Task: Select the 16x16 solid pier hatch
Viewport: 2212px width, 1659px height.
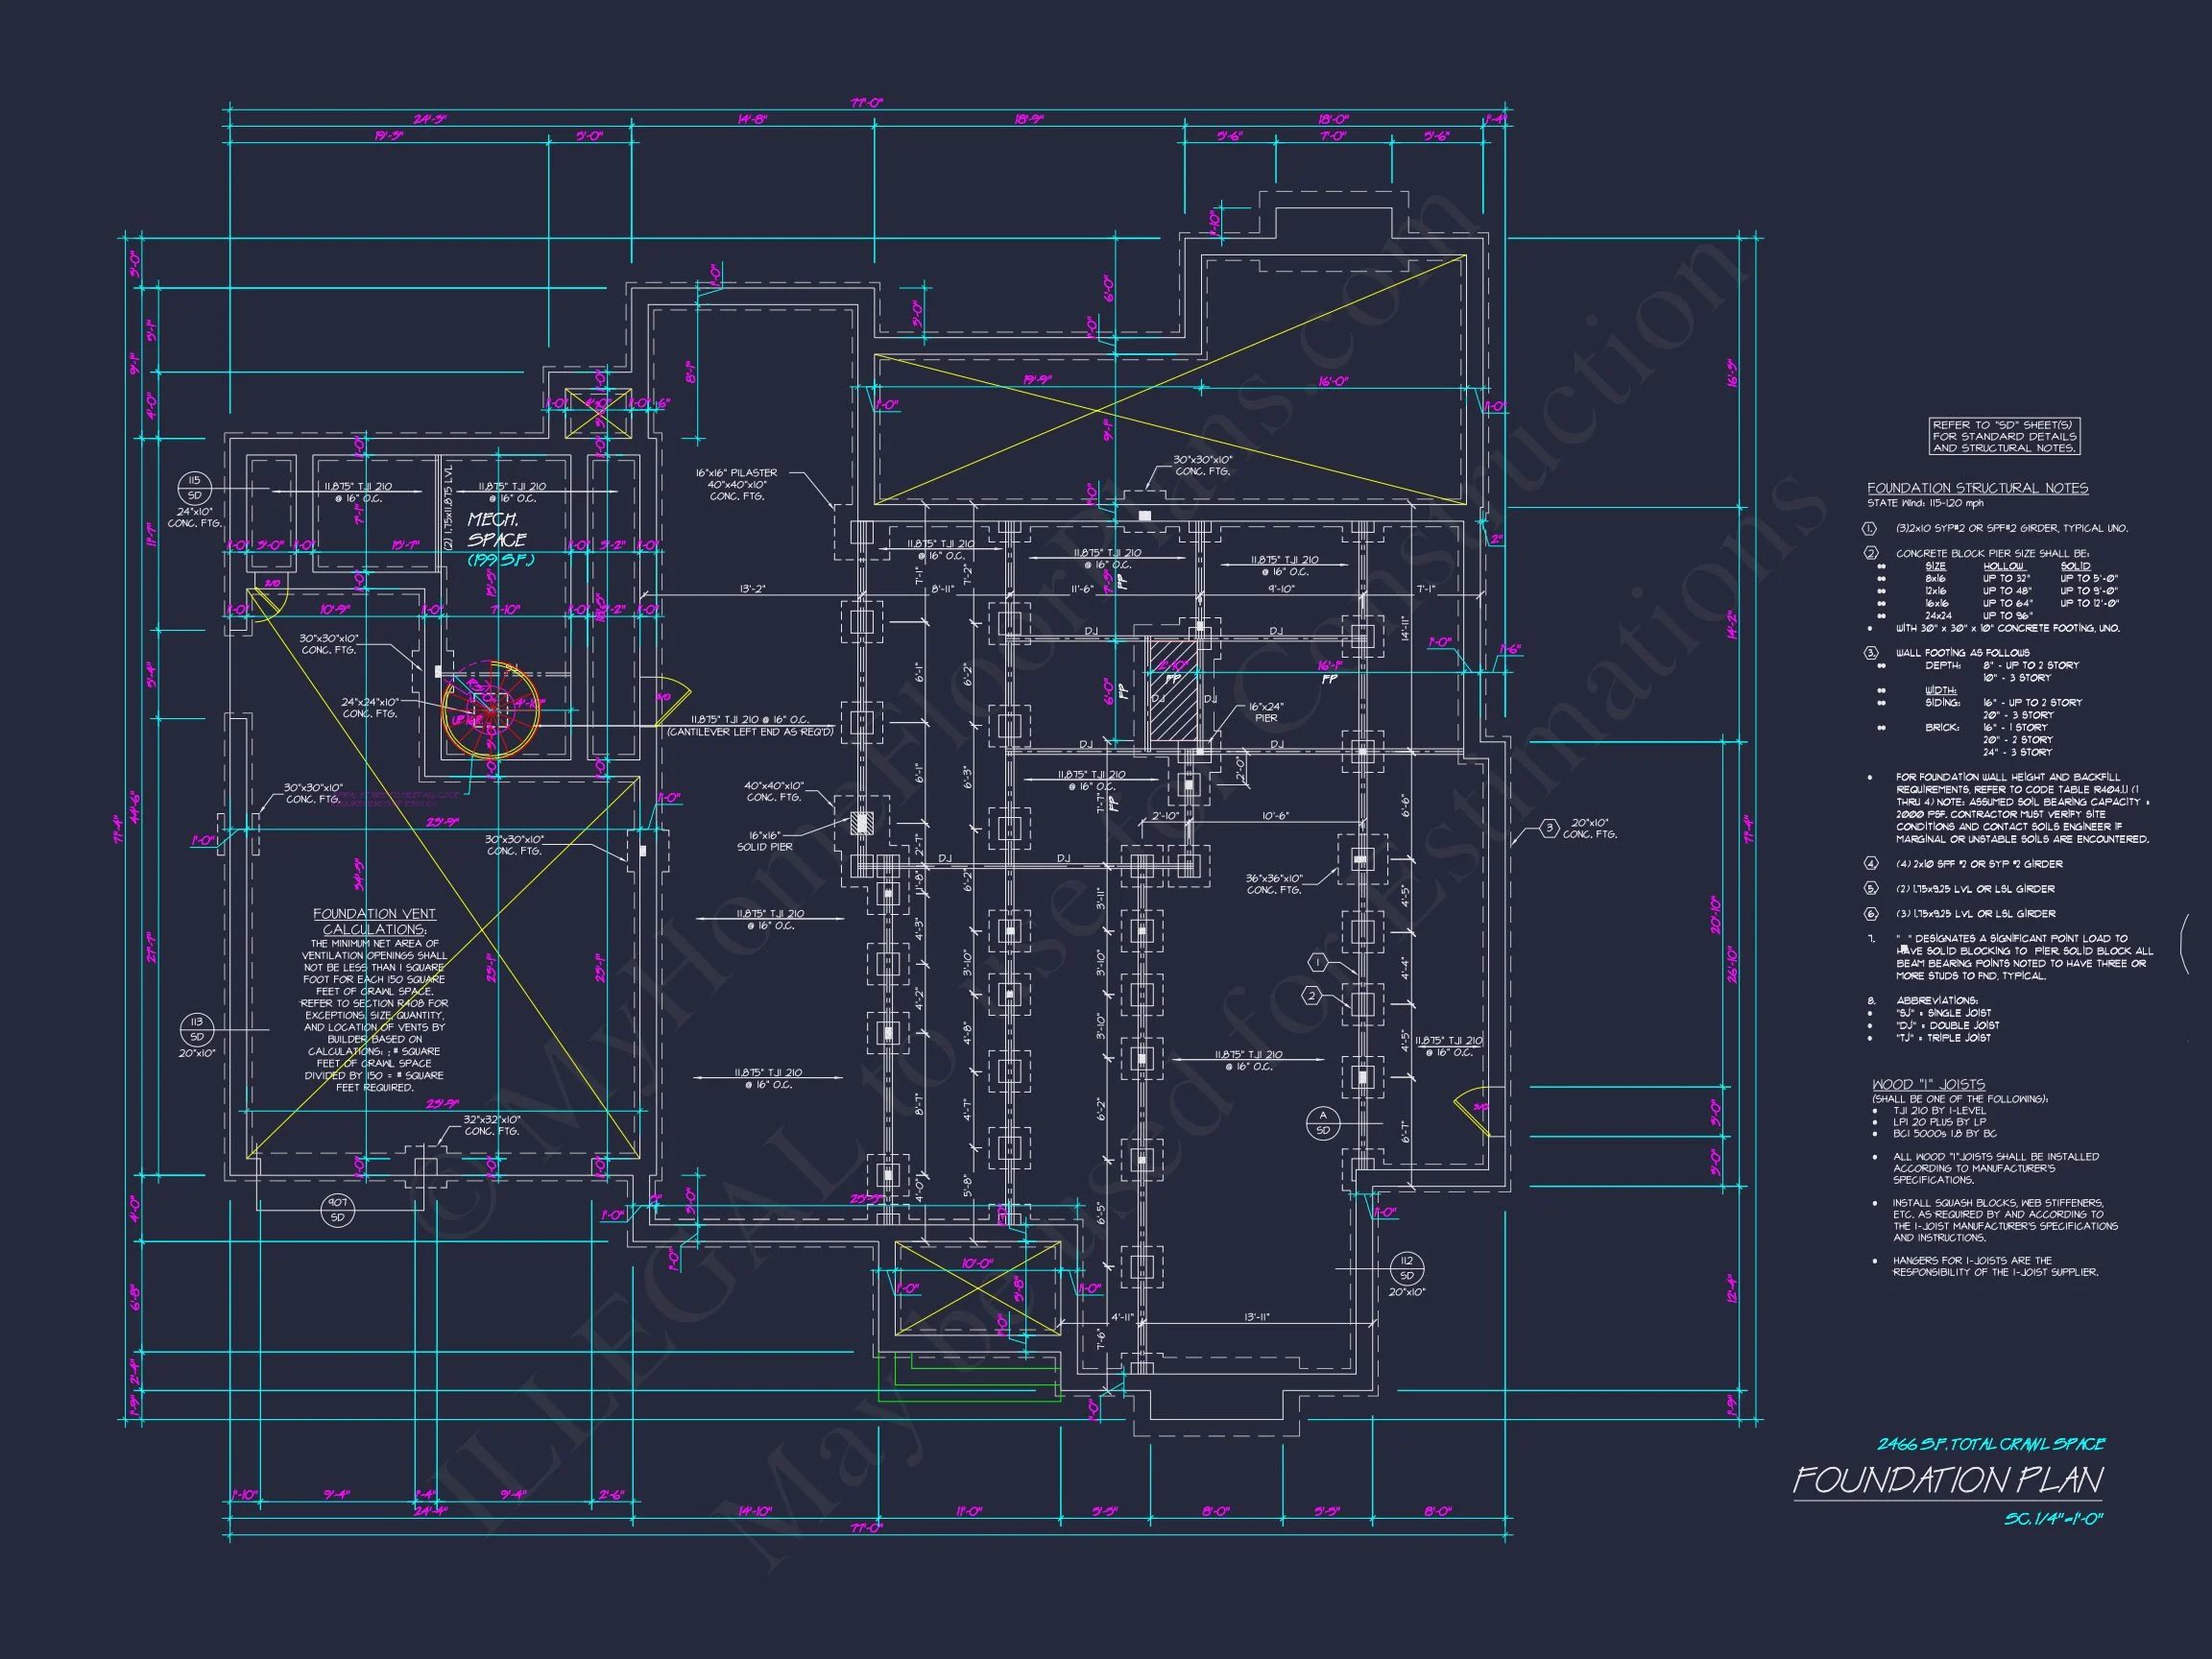Action: 860,822
